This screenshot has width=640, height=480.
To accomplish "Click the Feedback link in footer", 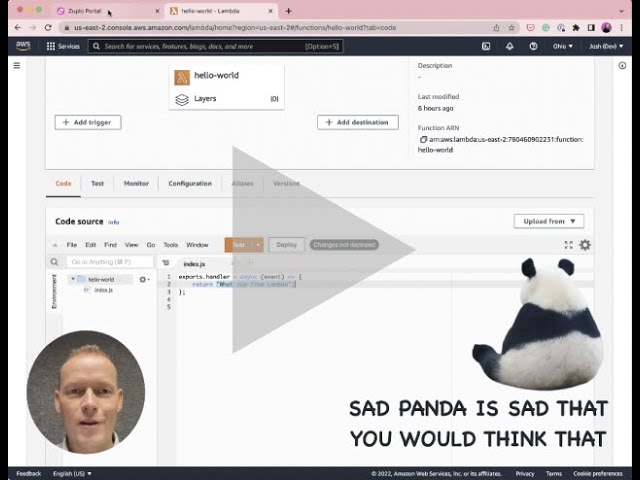I will [x=29, y=473].
